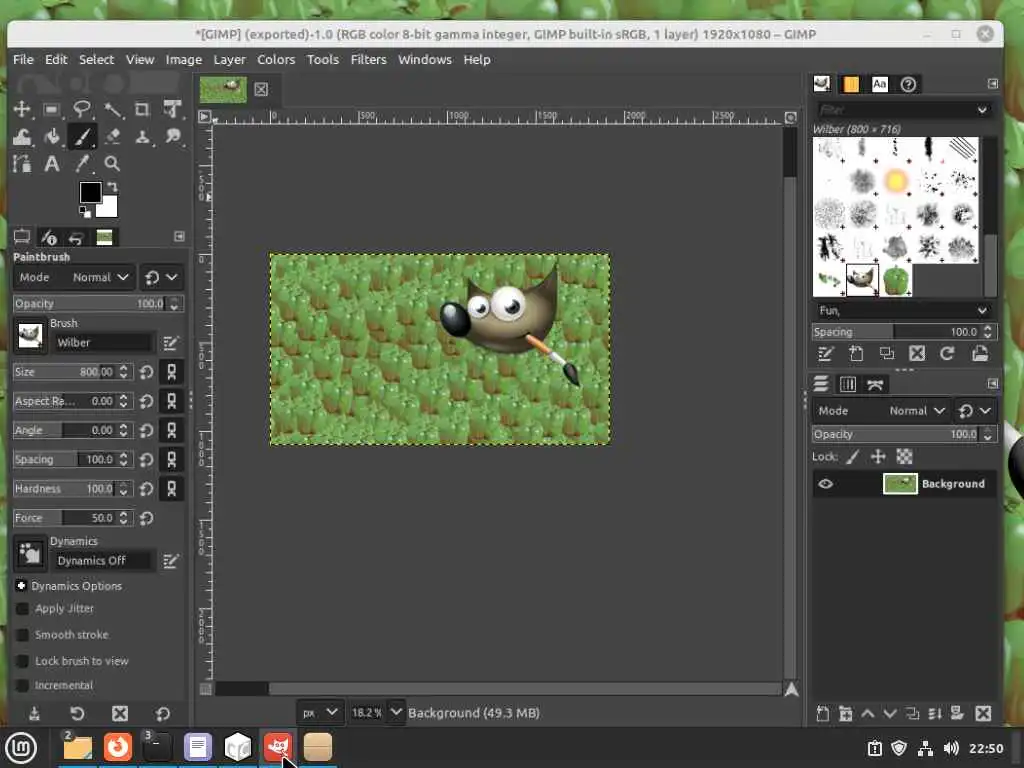Enable Smooth stroke checkbox
The image size is (1024, 768).
coord(22,635)
